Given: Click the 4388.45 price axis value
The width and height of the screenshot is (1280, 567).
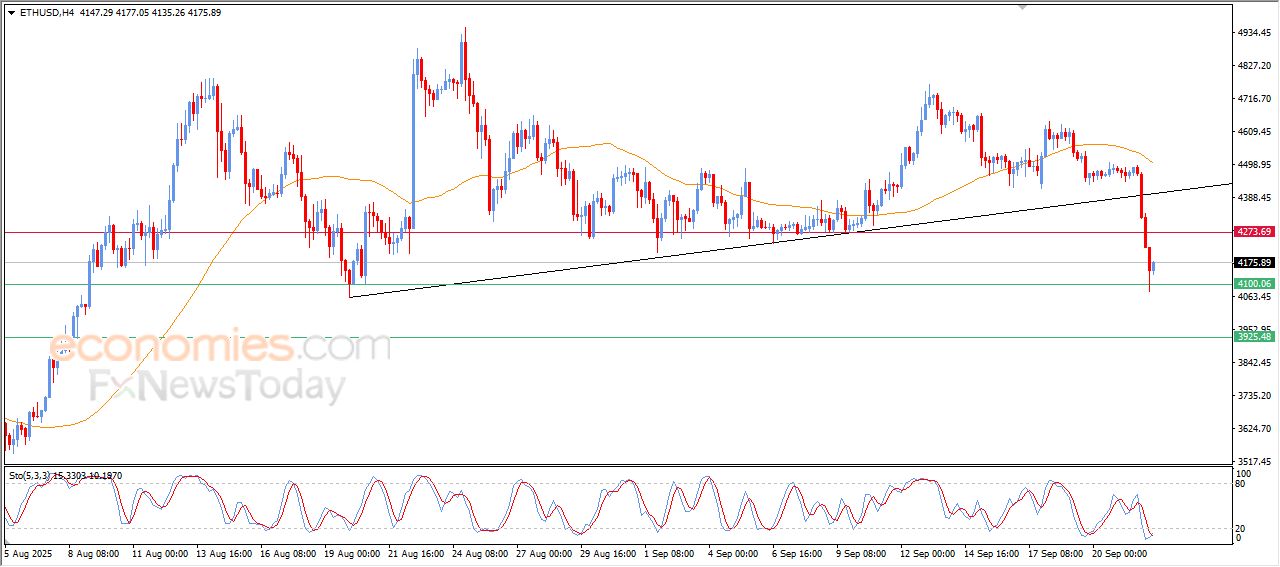Looking at the screenshot, I should 1254,198.
